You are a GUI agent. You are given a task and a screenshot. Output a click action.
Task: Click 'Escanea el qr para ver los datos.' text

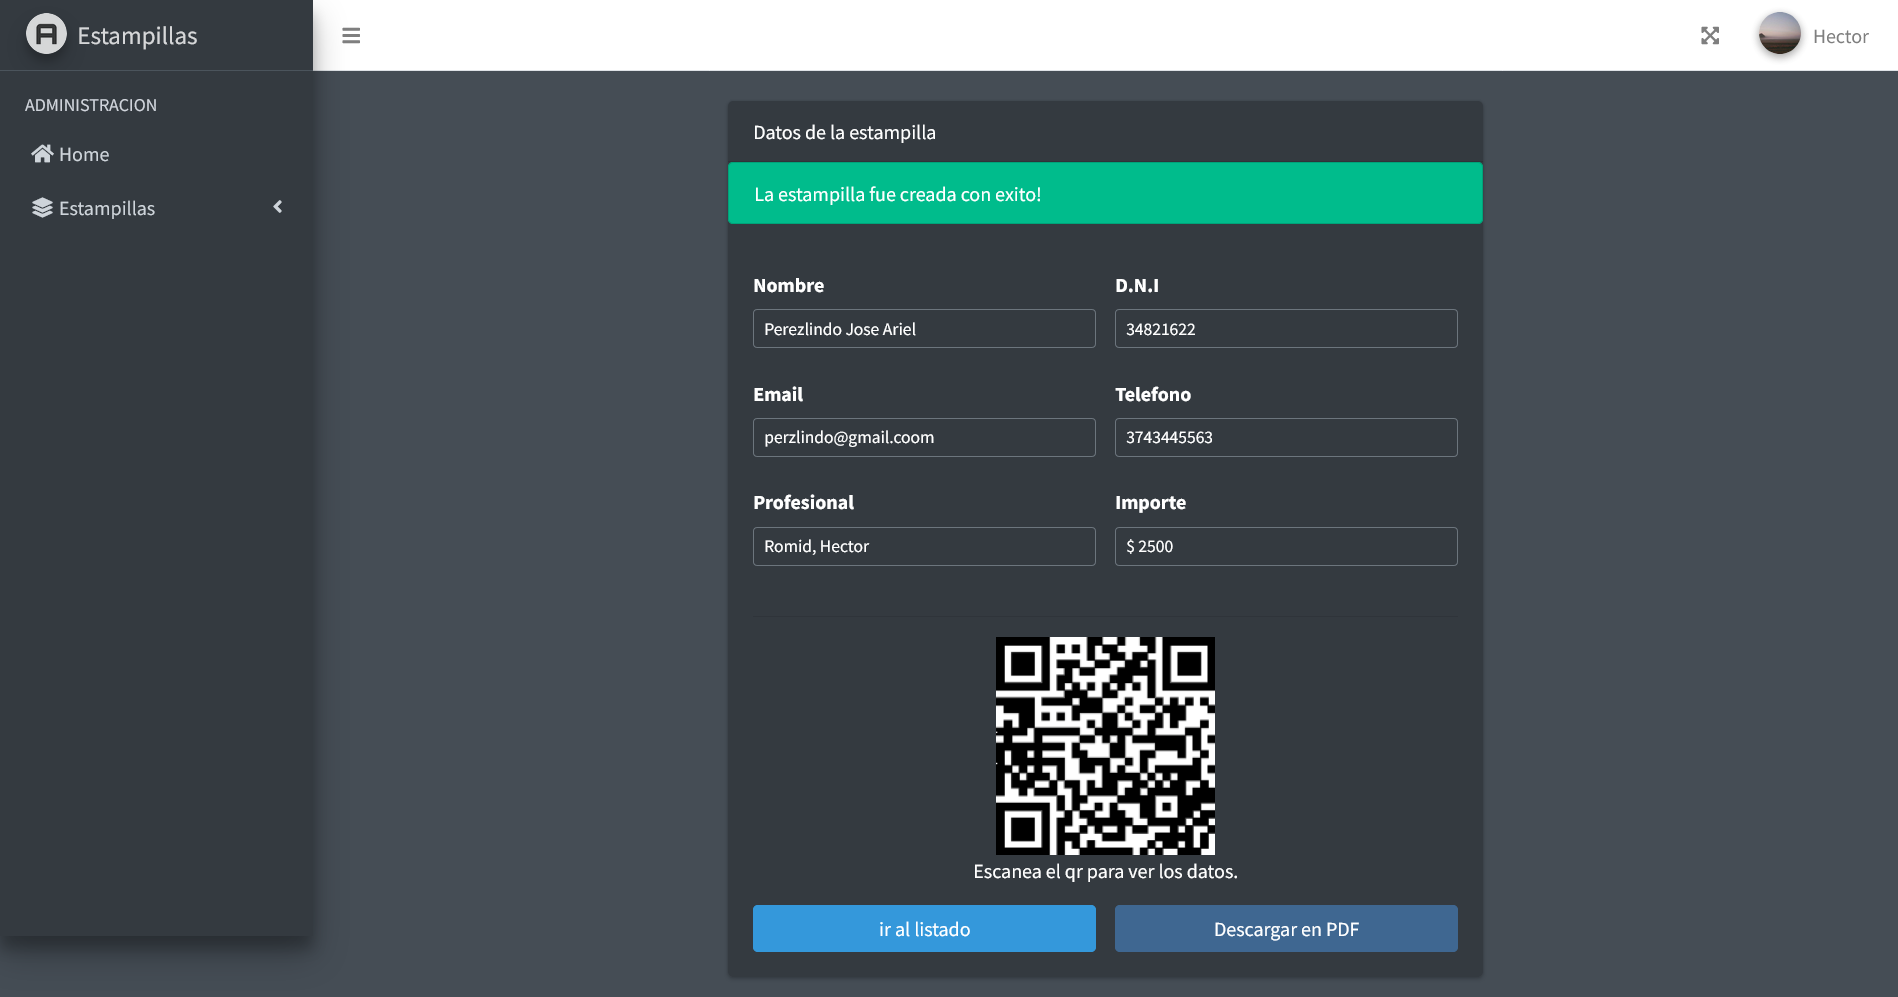(x=1105, y=872)
